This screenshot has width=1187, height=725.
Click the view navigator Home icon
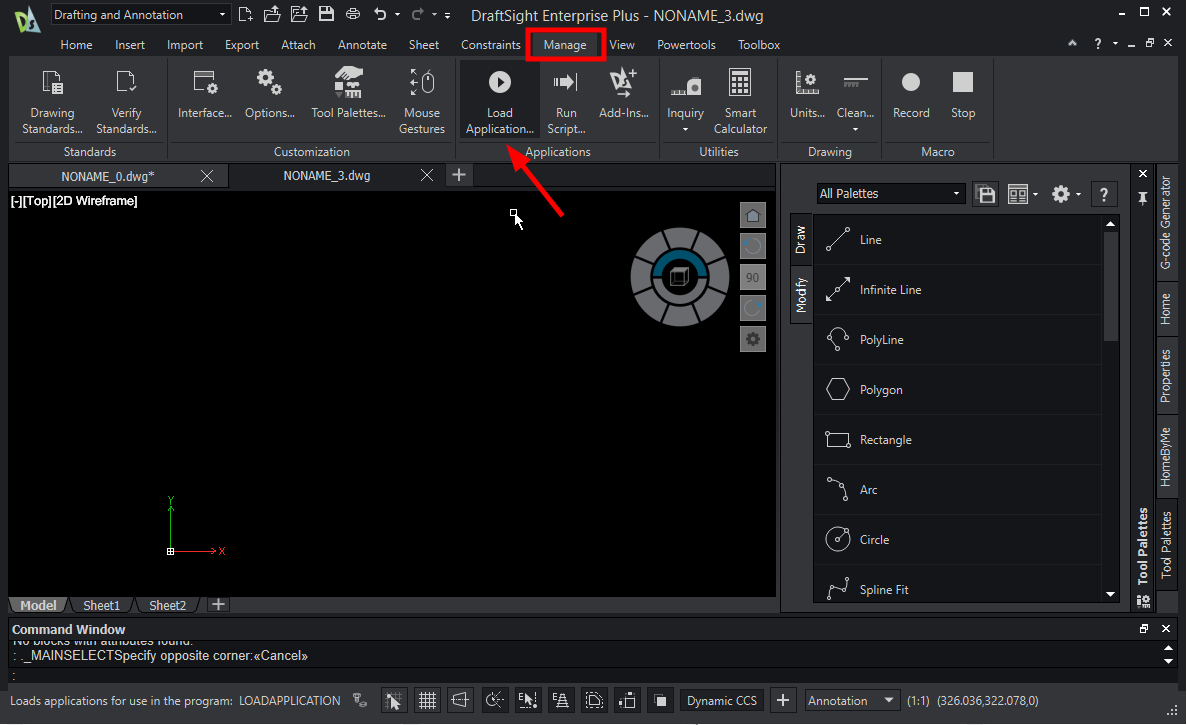tap(752, 216)
